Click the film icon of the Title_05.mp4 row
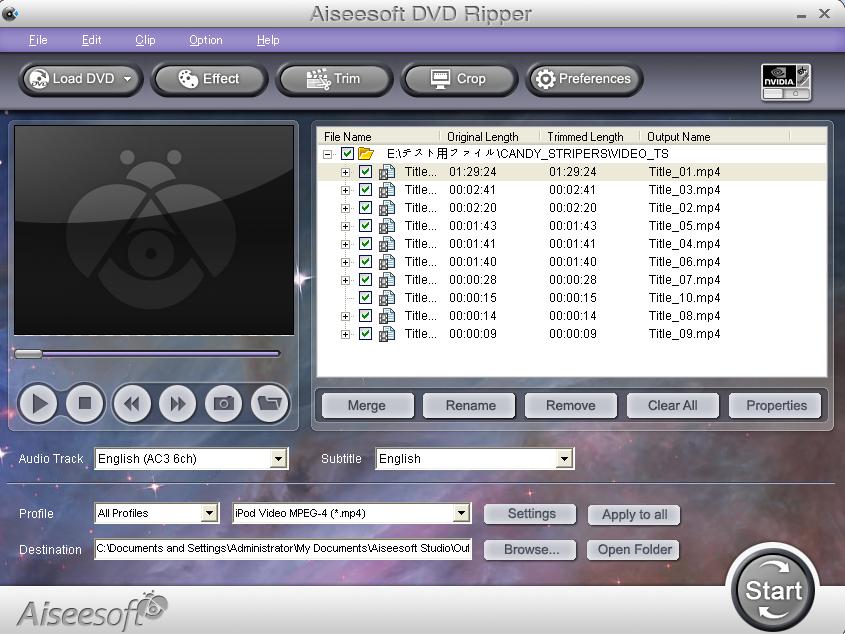The image size is (845, 634). [x=387, y=226]
